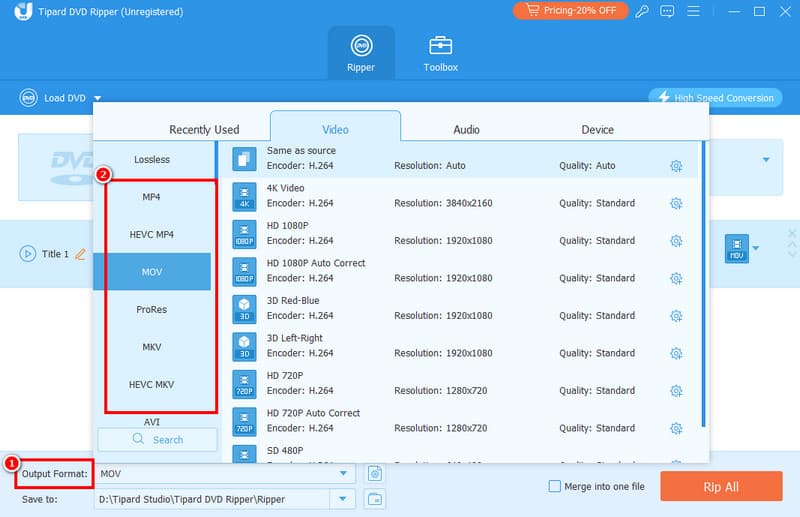This screenshot has width=800, height=517.
Task: Open the Toolbox tab
Action: [440, 53]
